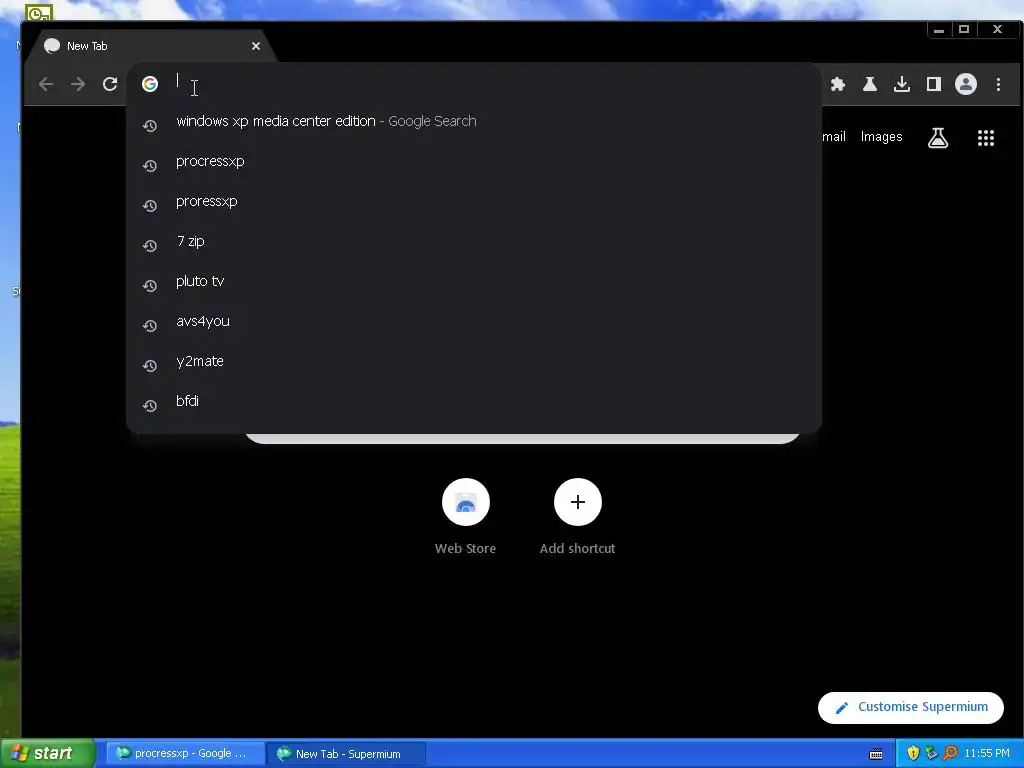Open the on-screen keyboard tray icon
Viewport: 1024px width, 768px height.
[876, 754]
